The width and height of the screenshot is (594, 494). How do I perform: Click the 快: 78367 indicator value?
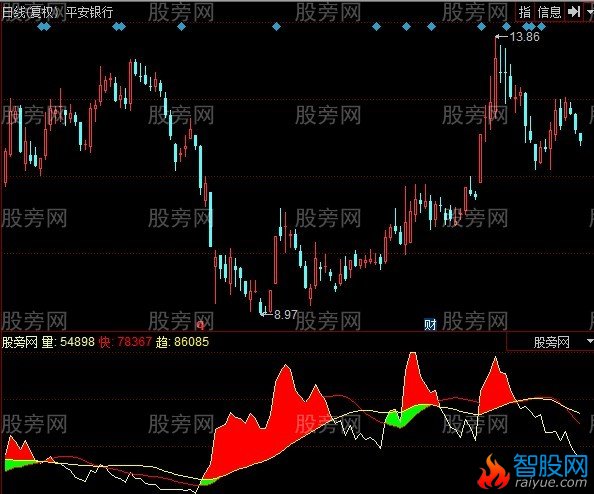(125, 342)
